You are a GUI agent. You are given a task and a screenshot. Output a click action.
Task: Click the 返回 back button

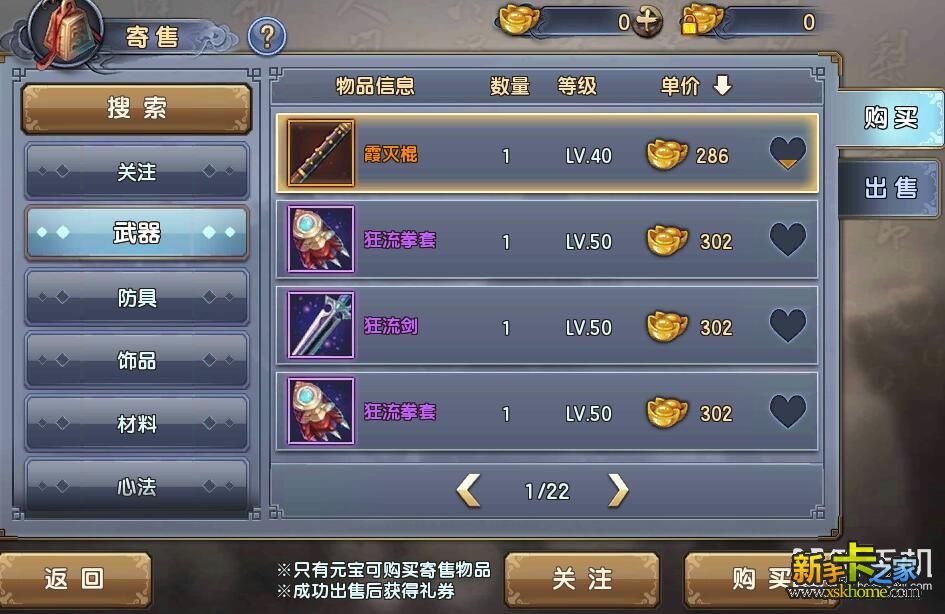pyautogui.click(x=75, y=578)
